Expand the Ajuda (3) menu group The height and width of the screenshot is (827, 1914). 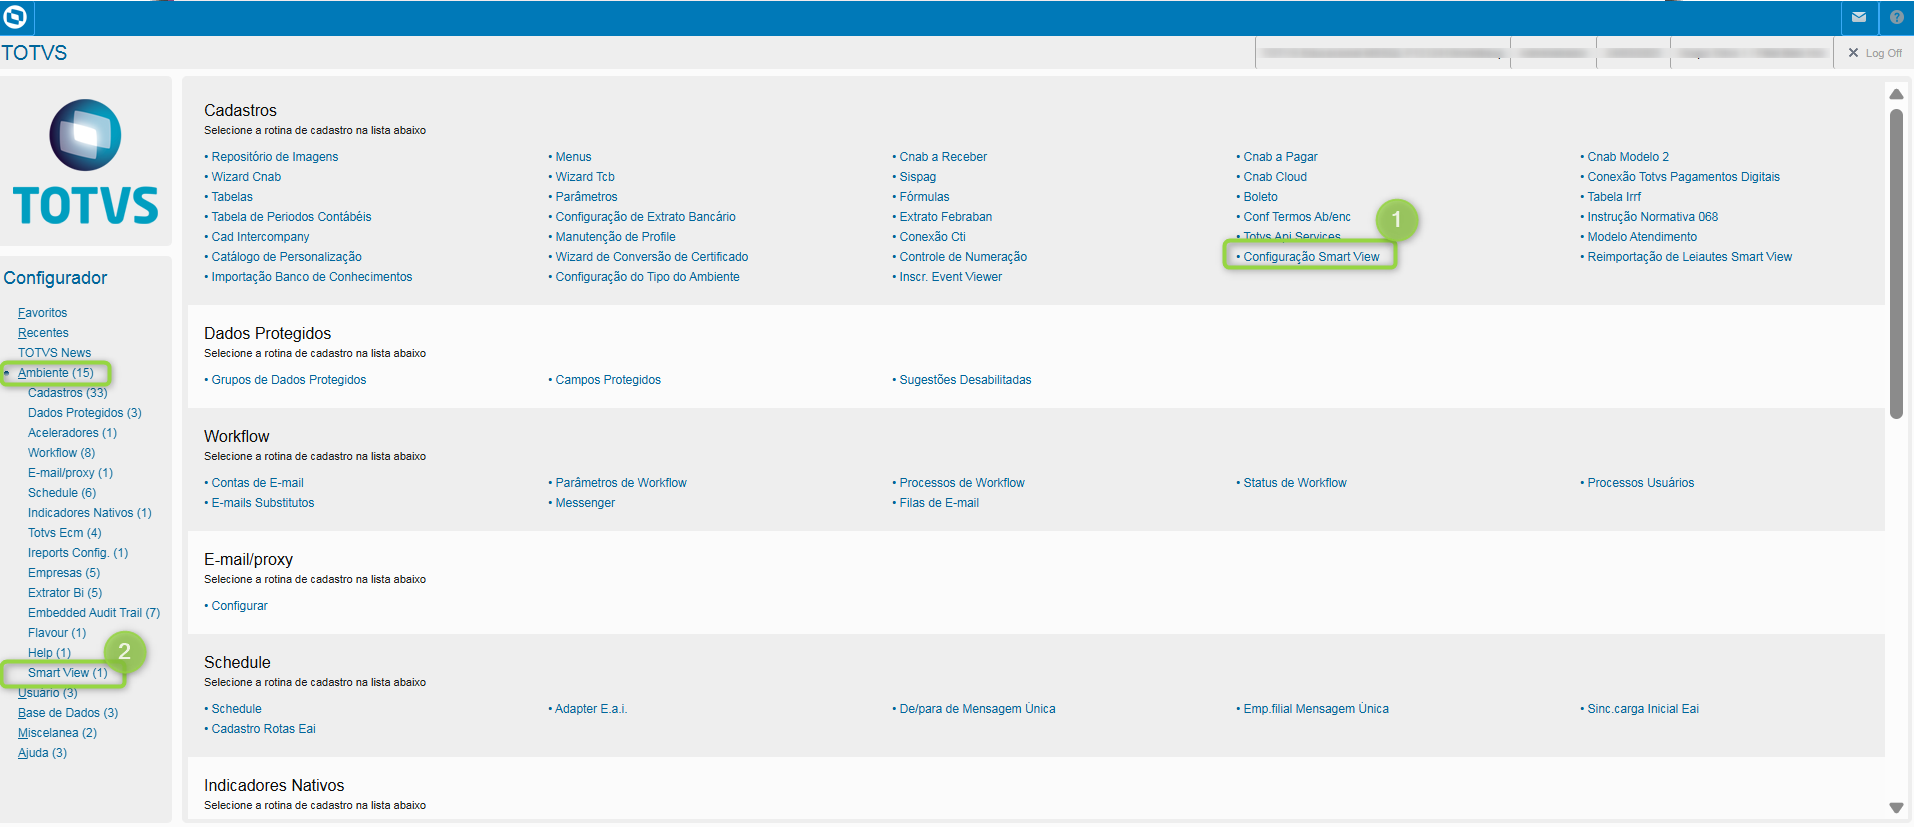42,753
